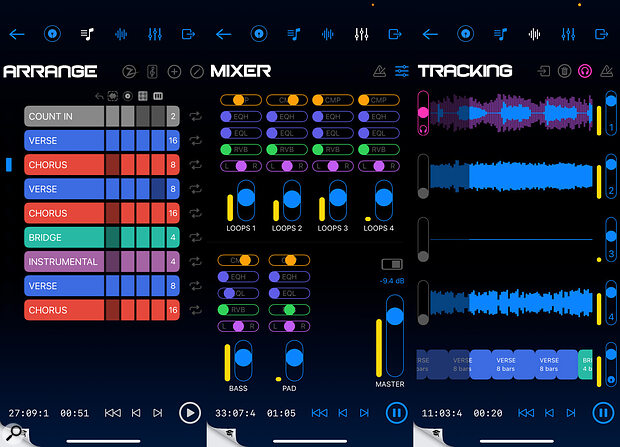Rewind to start in Tracking panel transport
The width and height of the screenshot is (620, 447).
point(526,413)
